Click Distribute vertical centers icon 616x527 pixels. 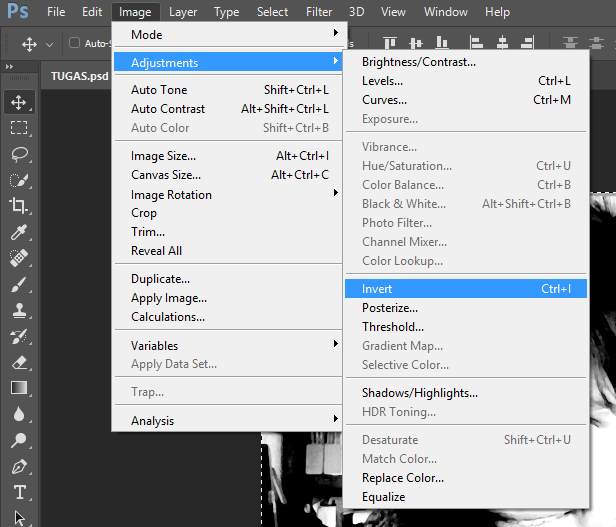[x=596, y=42]
